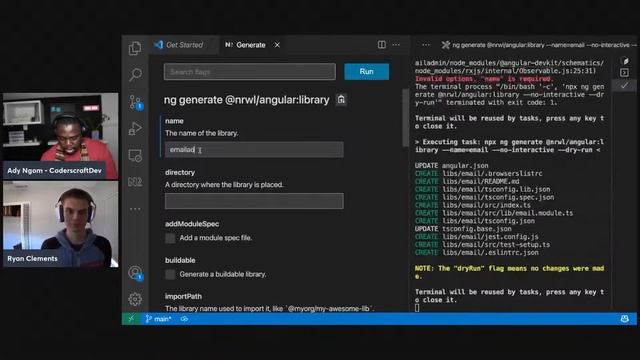Image resolution: width=640 pixels, height=360 pixels.
Task: Toggle the addModuleSpec checkbox
Action: 170,238
